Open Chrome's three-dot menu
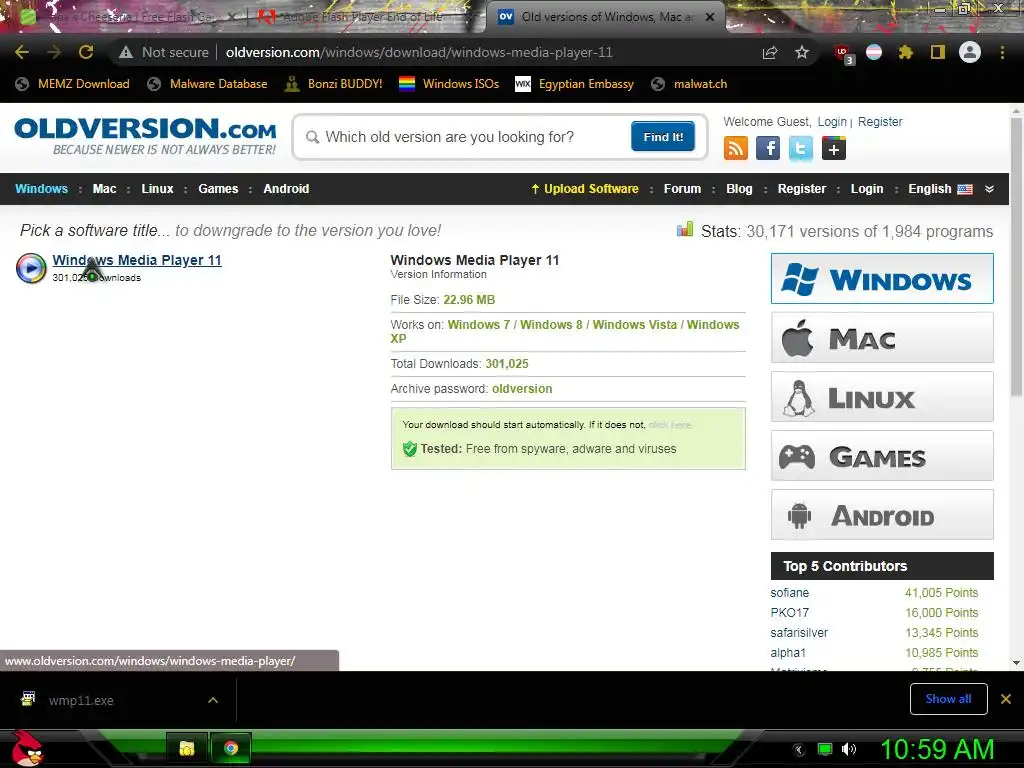Screen dimensions: 1024x768 (1002, 52)
